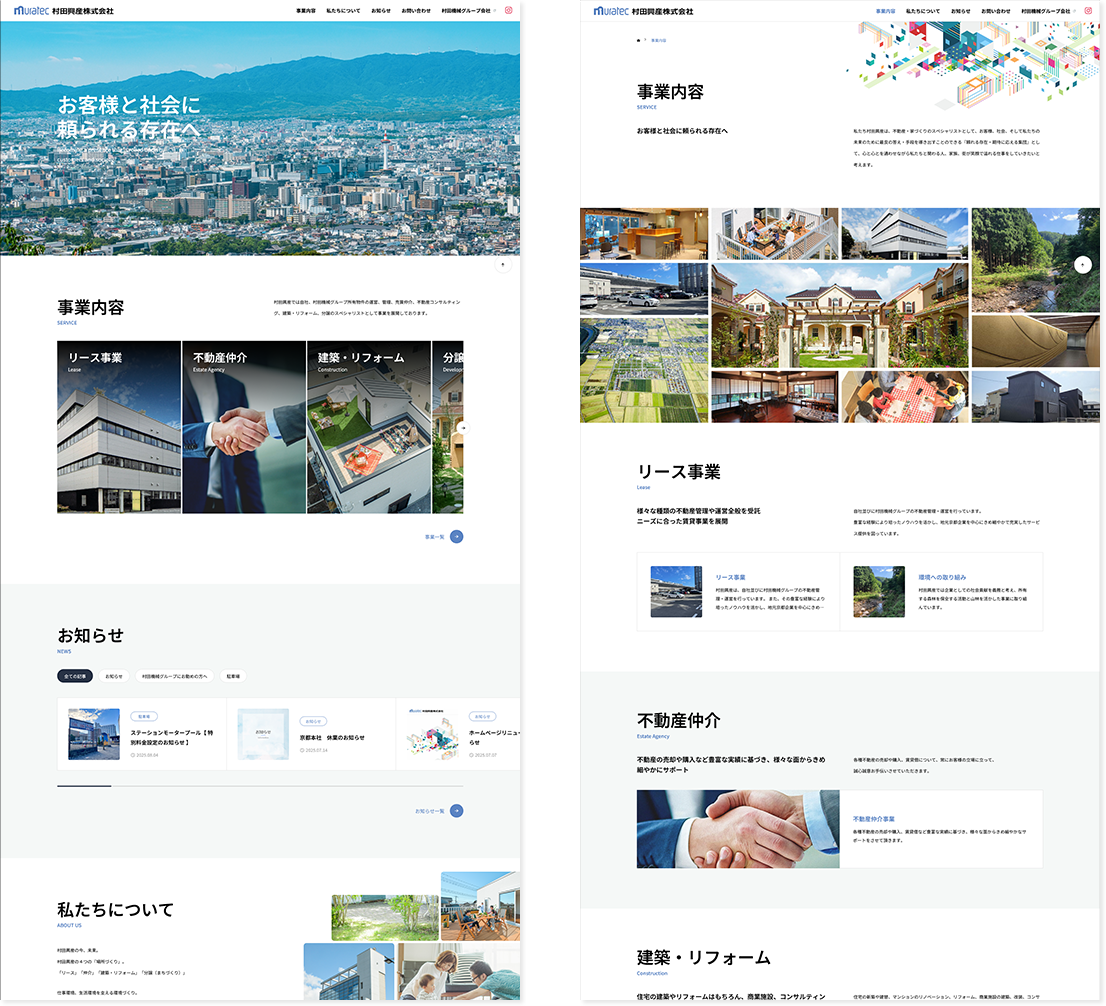Click the Muratec logo on the right page
This screenshot has height=1006, width=1106.
[x=643, y=11]
